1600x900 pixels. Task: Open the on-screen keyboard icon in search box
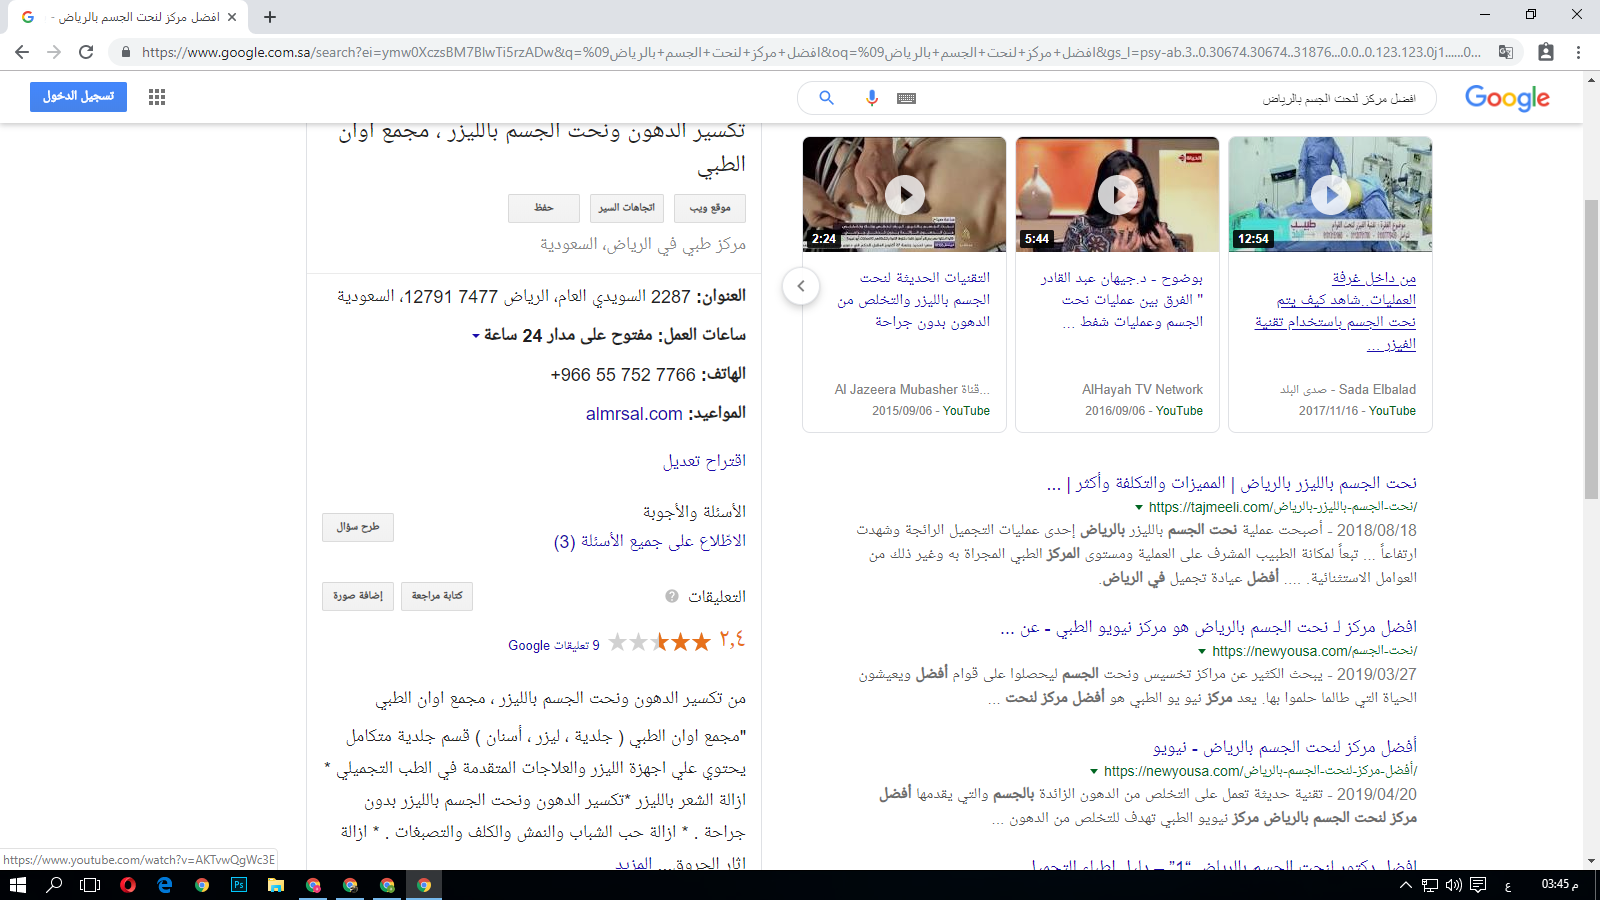[x=906, y=98]
